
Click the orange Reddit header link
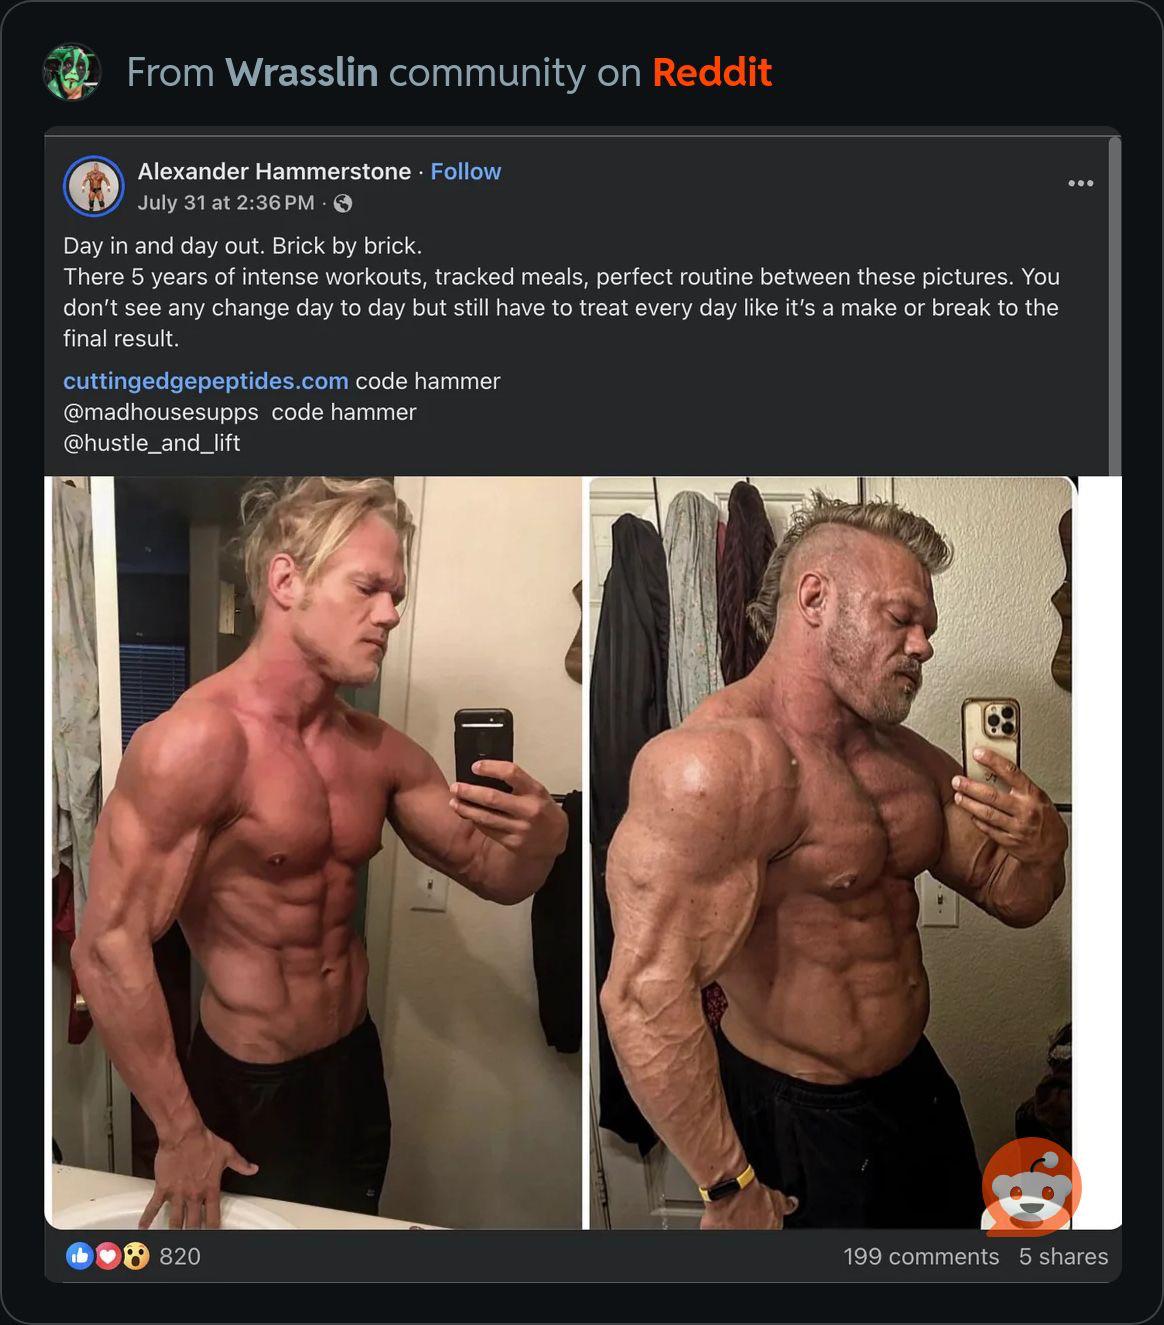[x=712, y=73]
